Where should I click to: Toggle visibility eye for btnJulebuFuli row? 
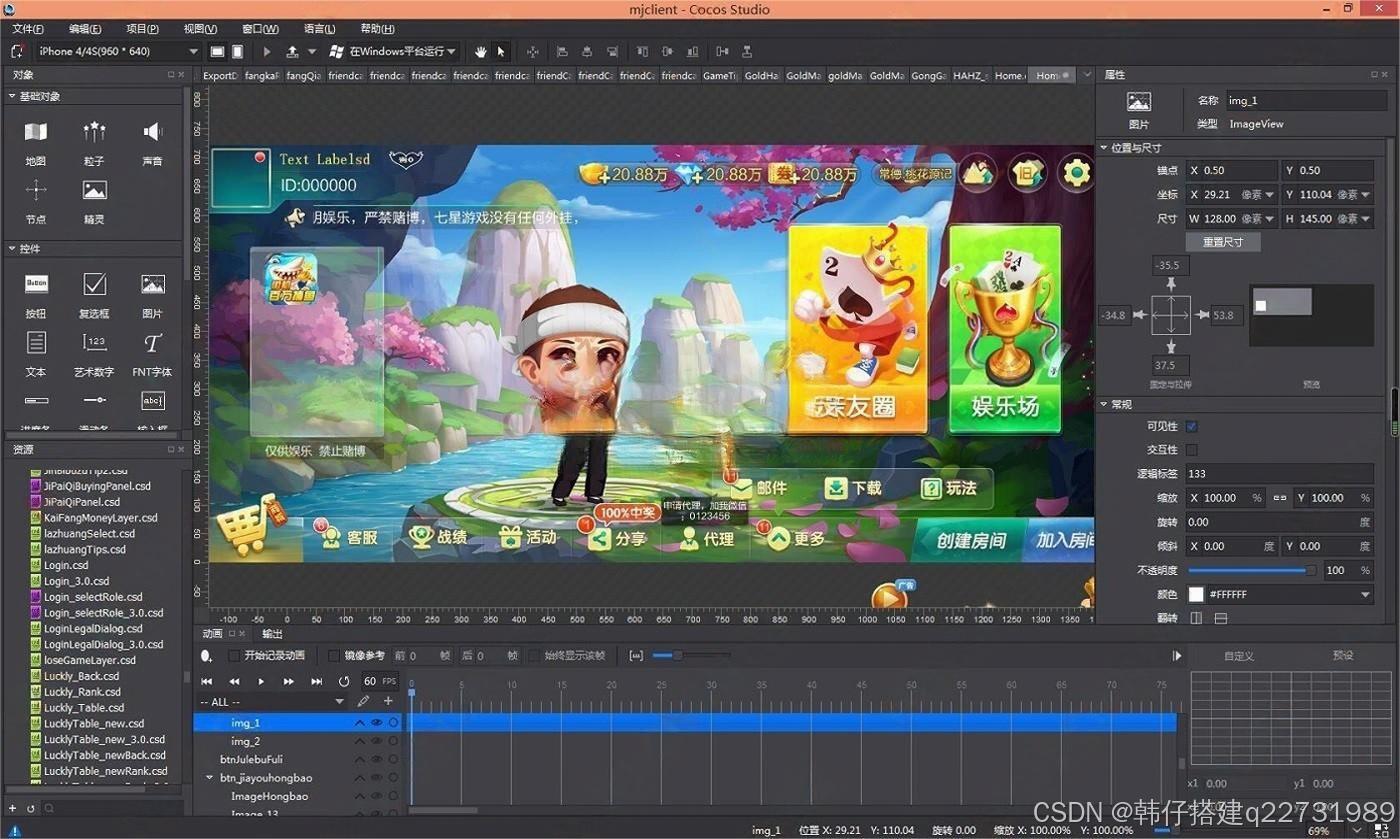pyautogui.click(x=377, y=759)
